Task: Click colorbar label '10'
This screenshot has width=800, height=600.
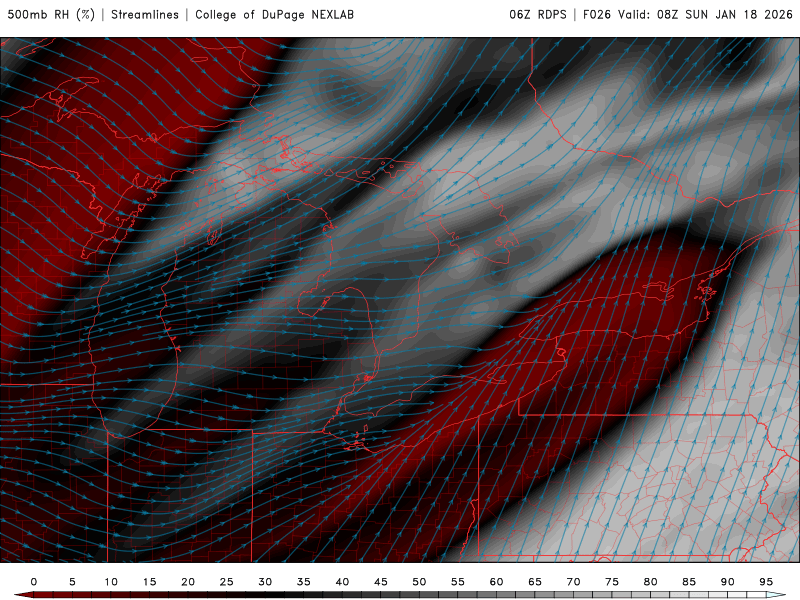Action: point(111,582)
